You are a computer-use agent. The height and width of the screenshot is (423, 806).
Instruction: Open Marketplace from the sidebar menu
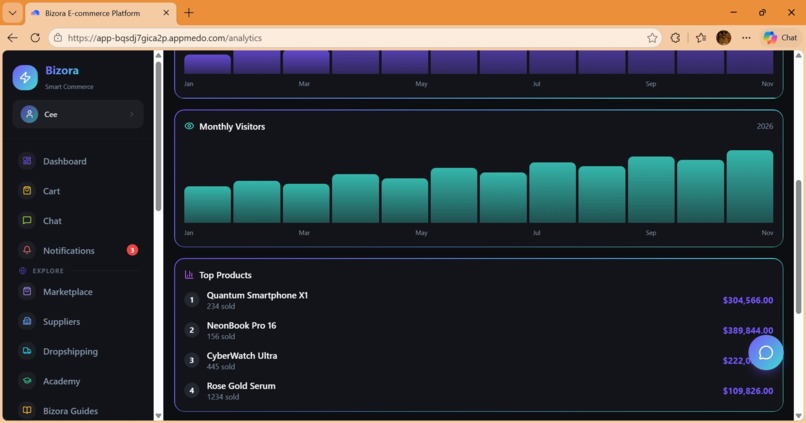pos(78,291)
